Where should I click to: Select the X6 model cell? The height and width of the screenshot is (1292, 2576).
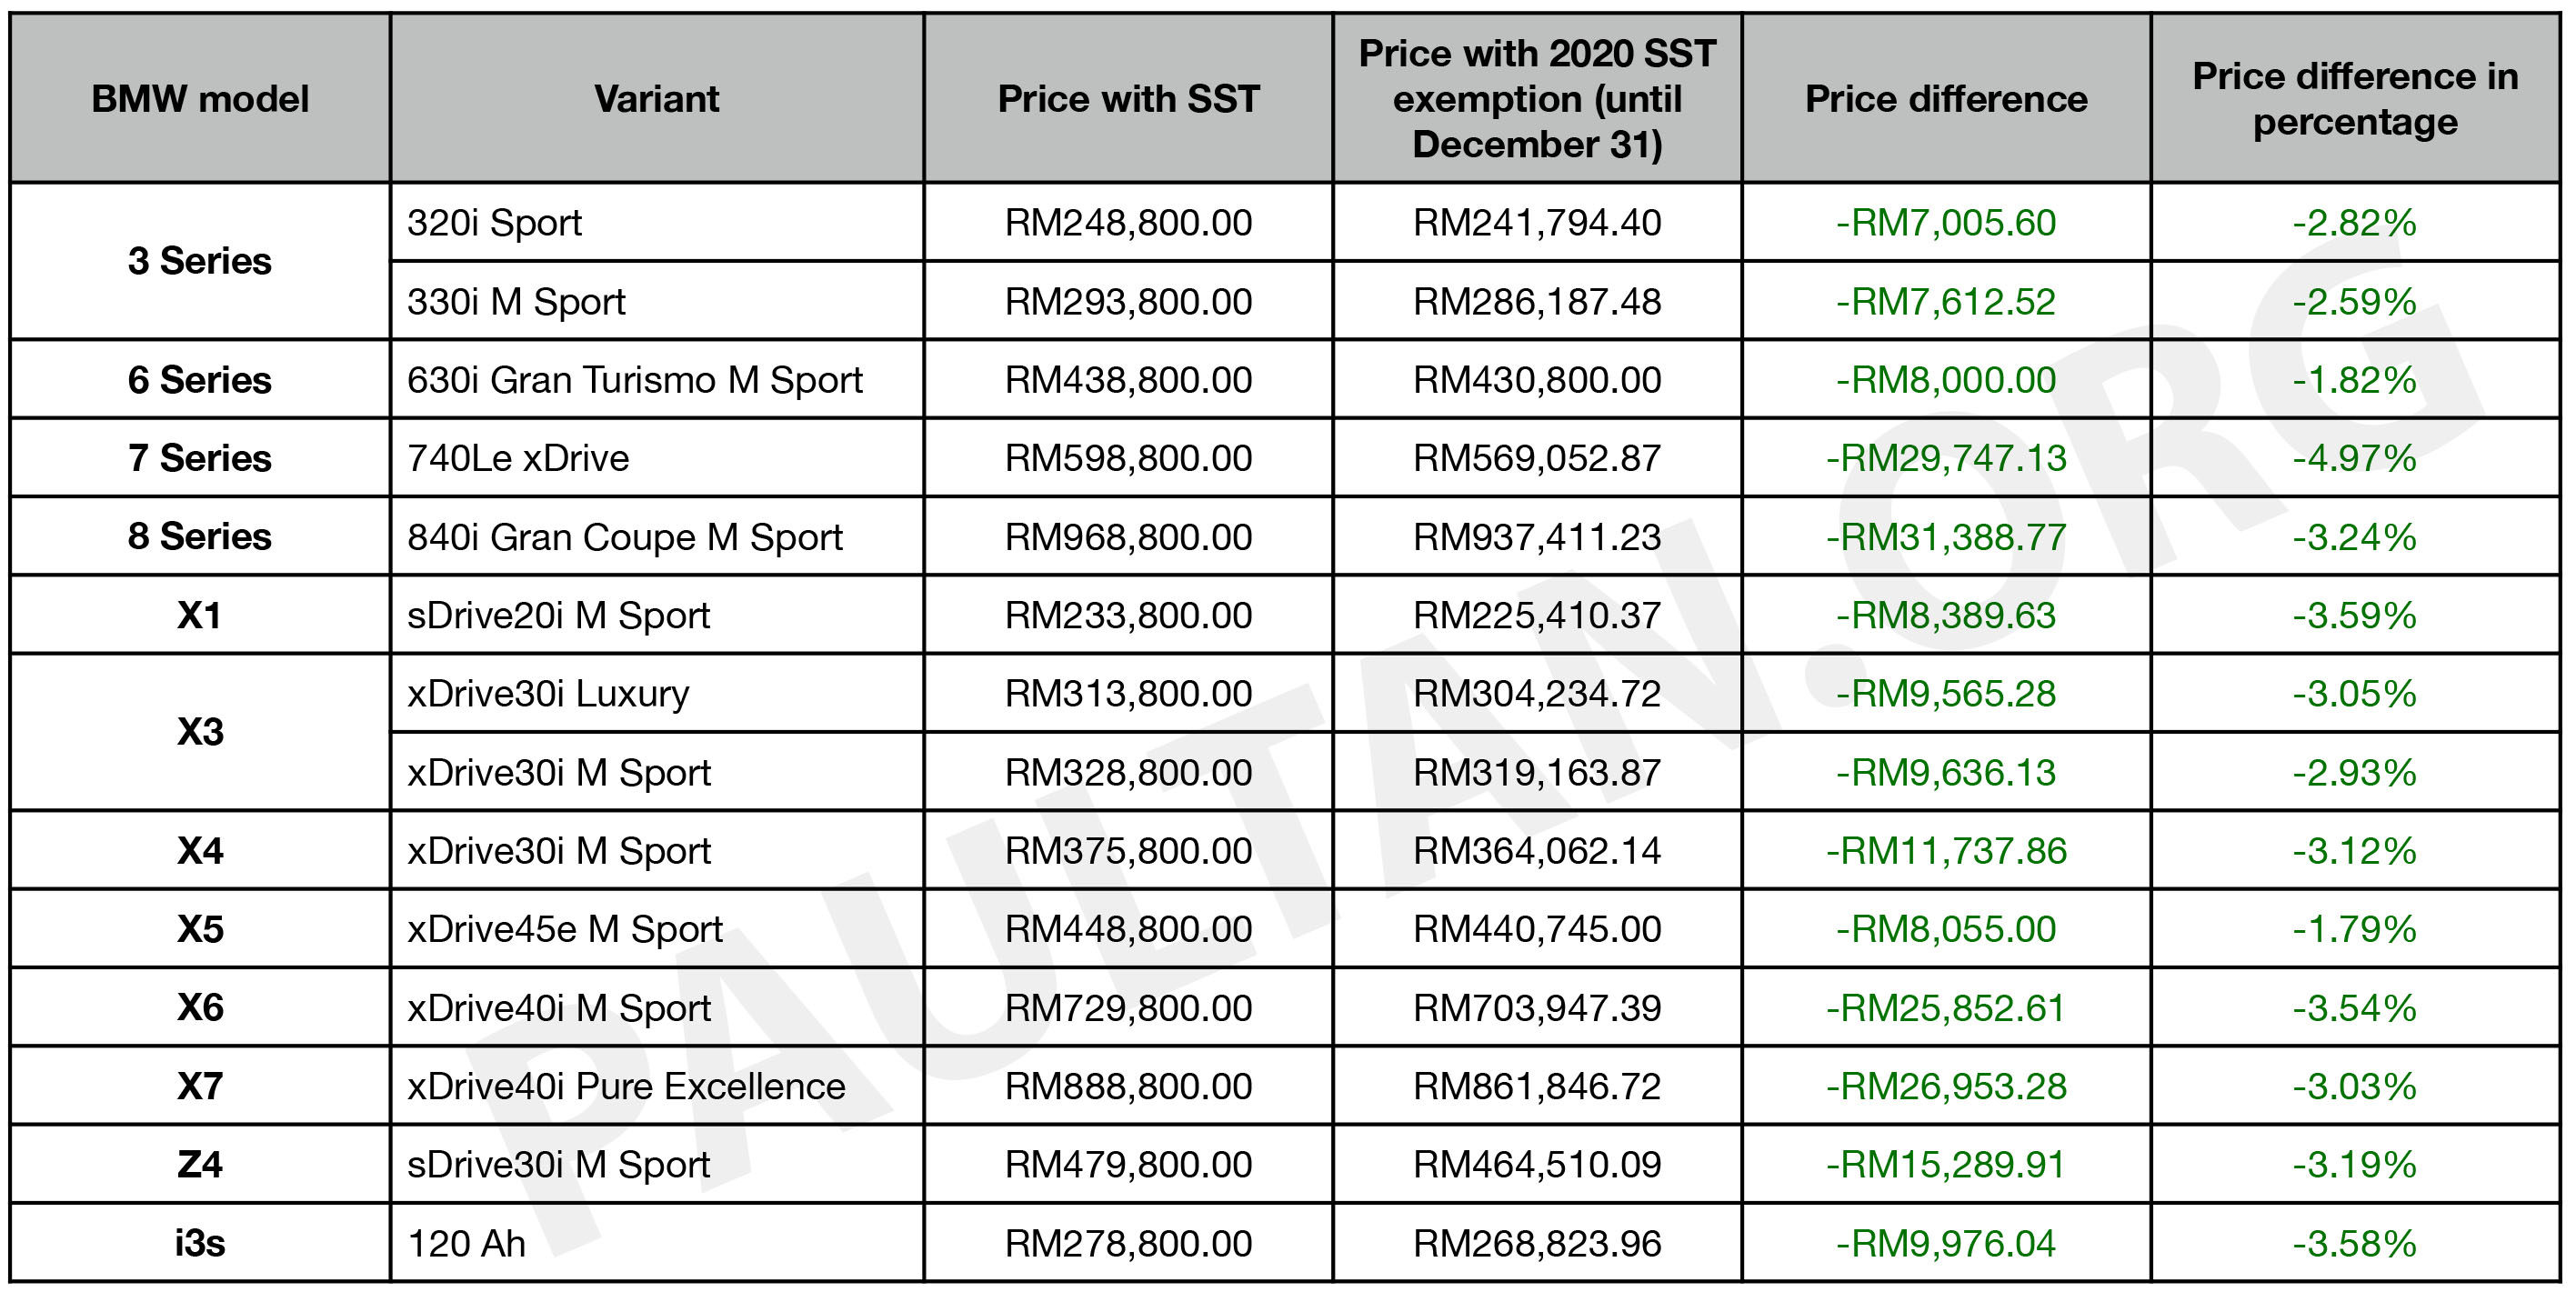click(200, 1007)
